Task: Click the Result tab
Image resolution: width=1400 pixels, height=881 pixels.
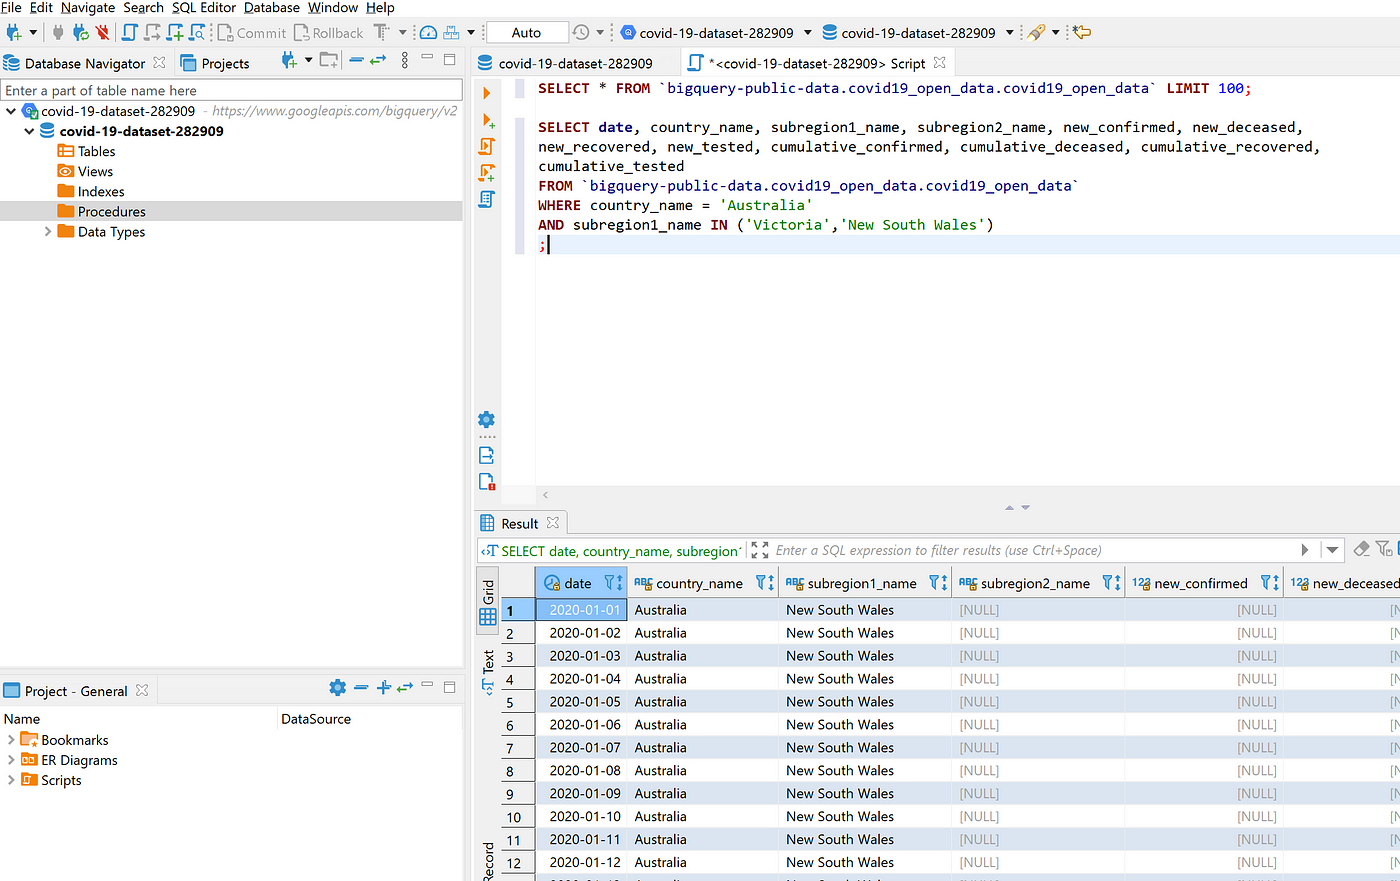Action: [519, 523]
